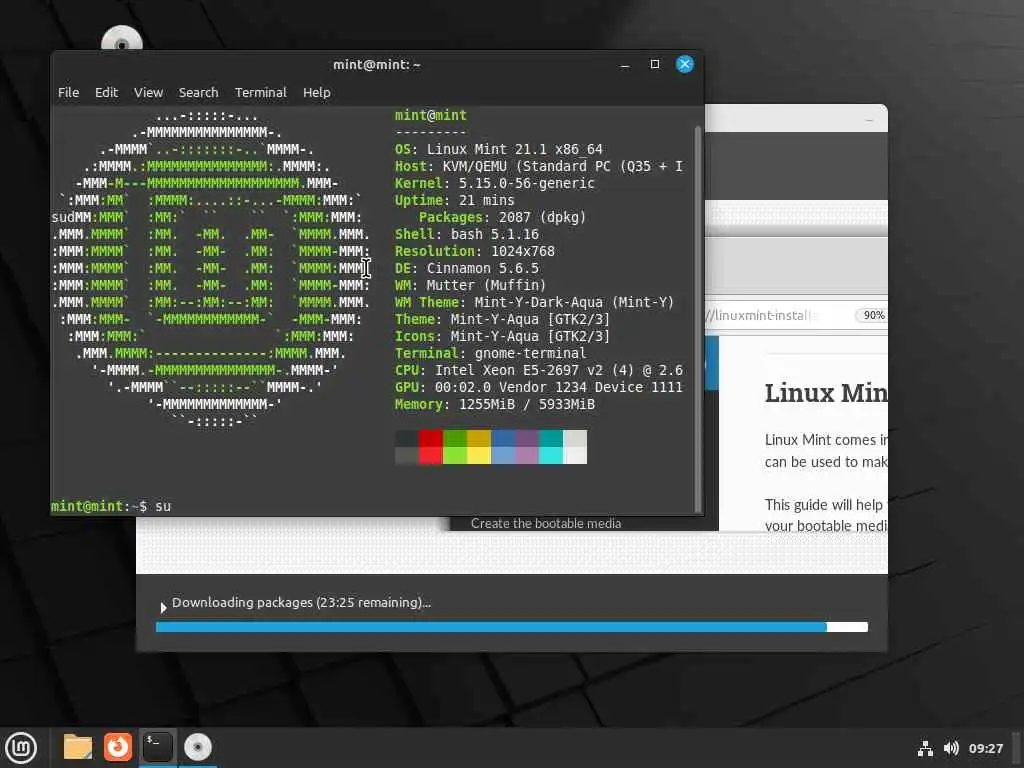1024x768 pixels.
Task: Click the yellow color block in neofetch
Action: coord(479,447)
